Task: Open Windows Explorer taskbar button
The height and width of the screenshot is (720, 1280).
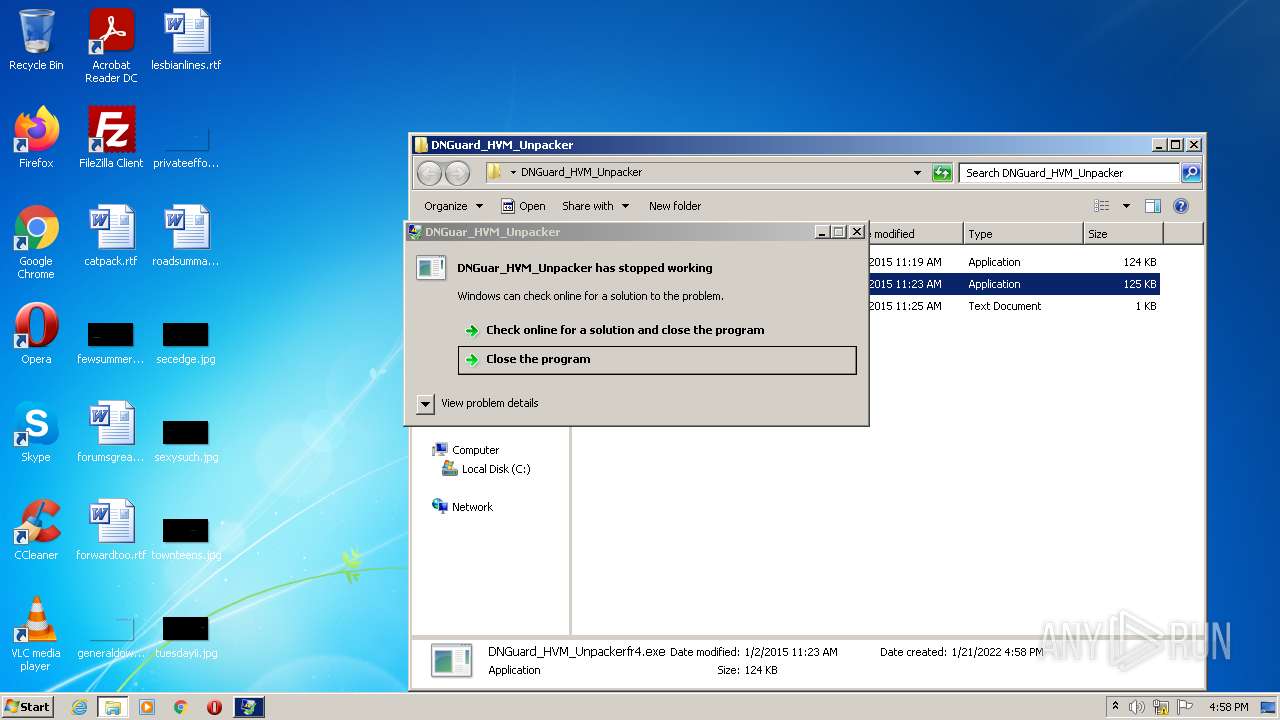Action: (113, 707)
